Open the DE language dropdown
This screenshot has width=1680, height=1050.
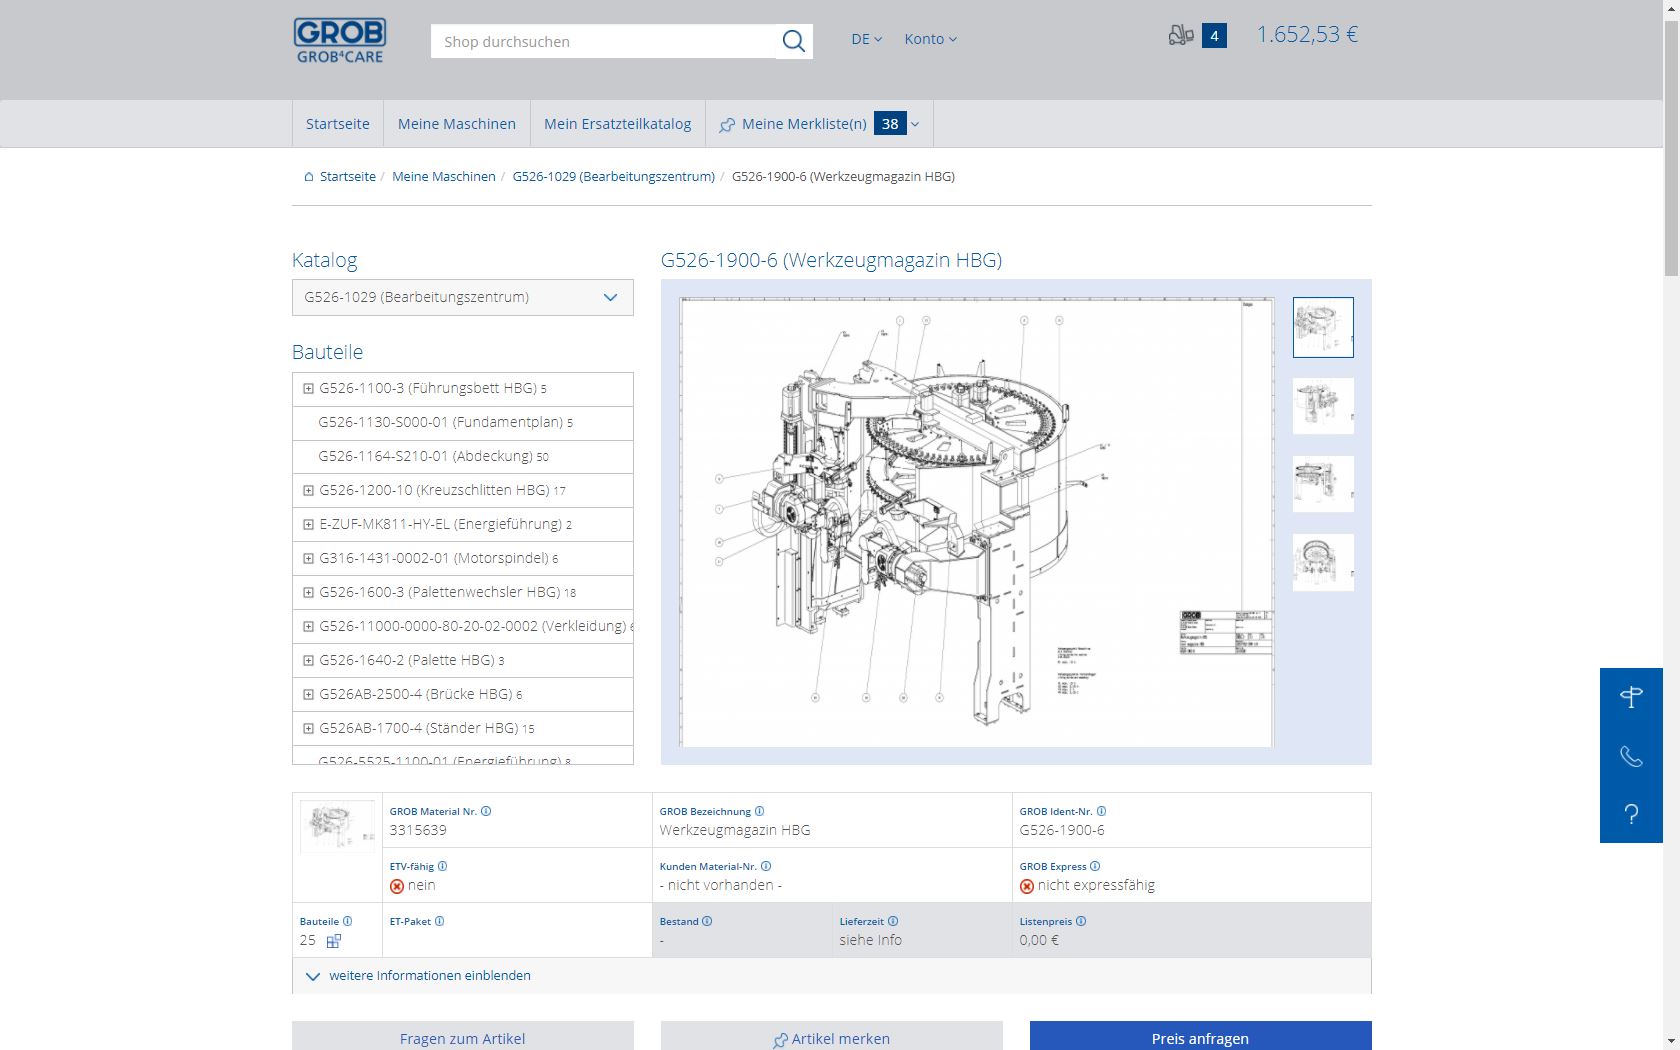[866, 40]
